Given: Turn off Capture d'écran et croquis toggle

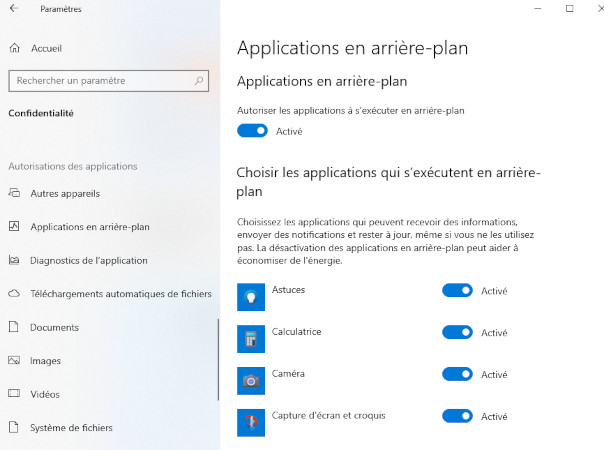Looking at the screenshot, I should pos(457,416).
